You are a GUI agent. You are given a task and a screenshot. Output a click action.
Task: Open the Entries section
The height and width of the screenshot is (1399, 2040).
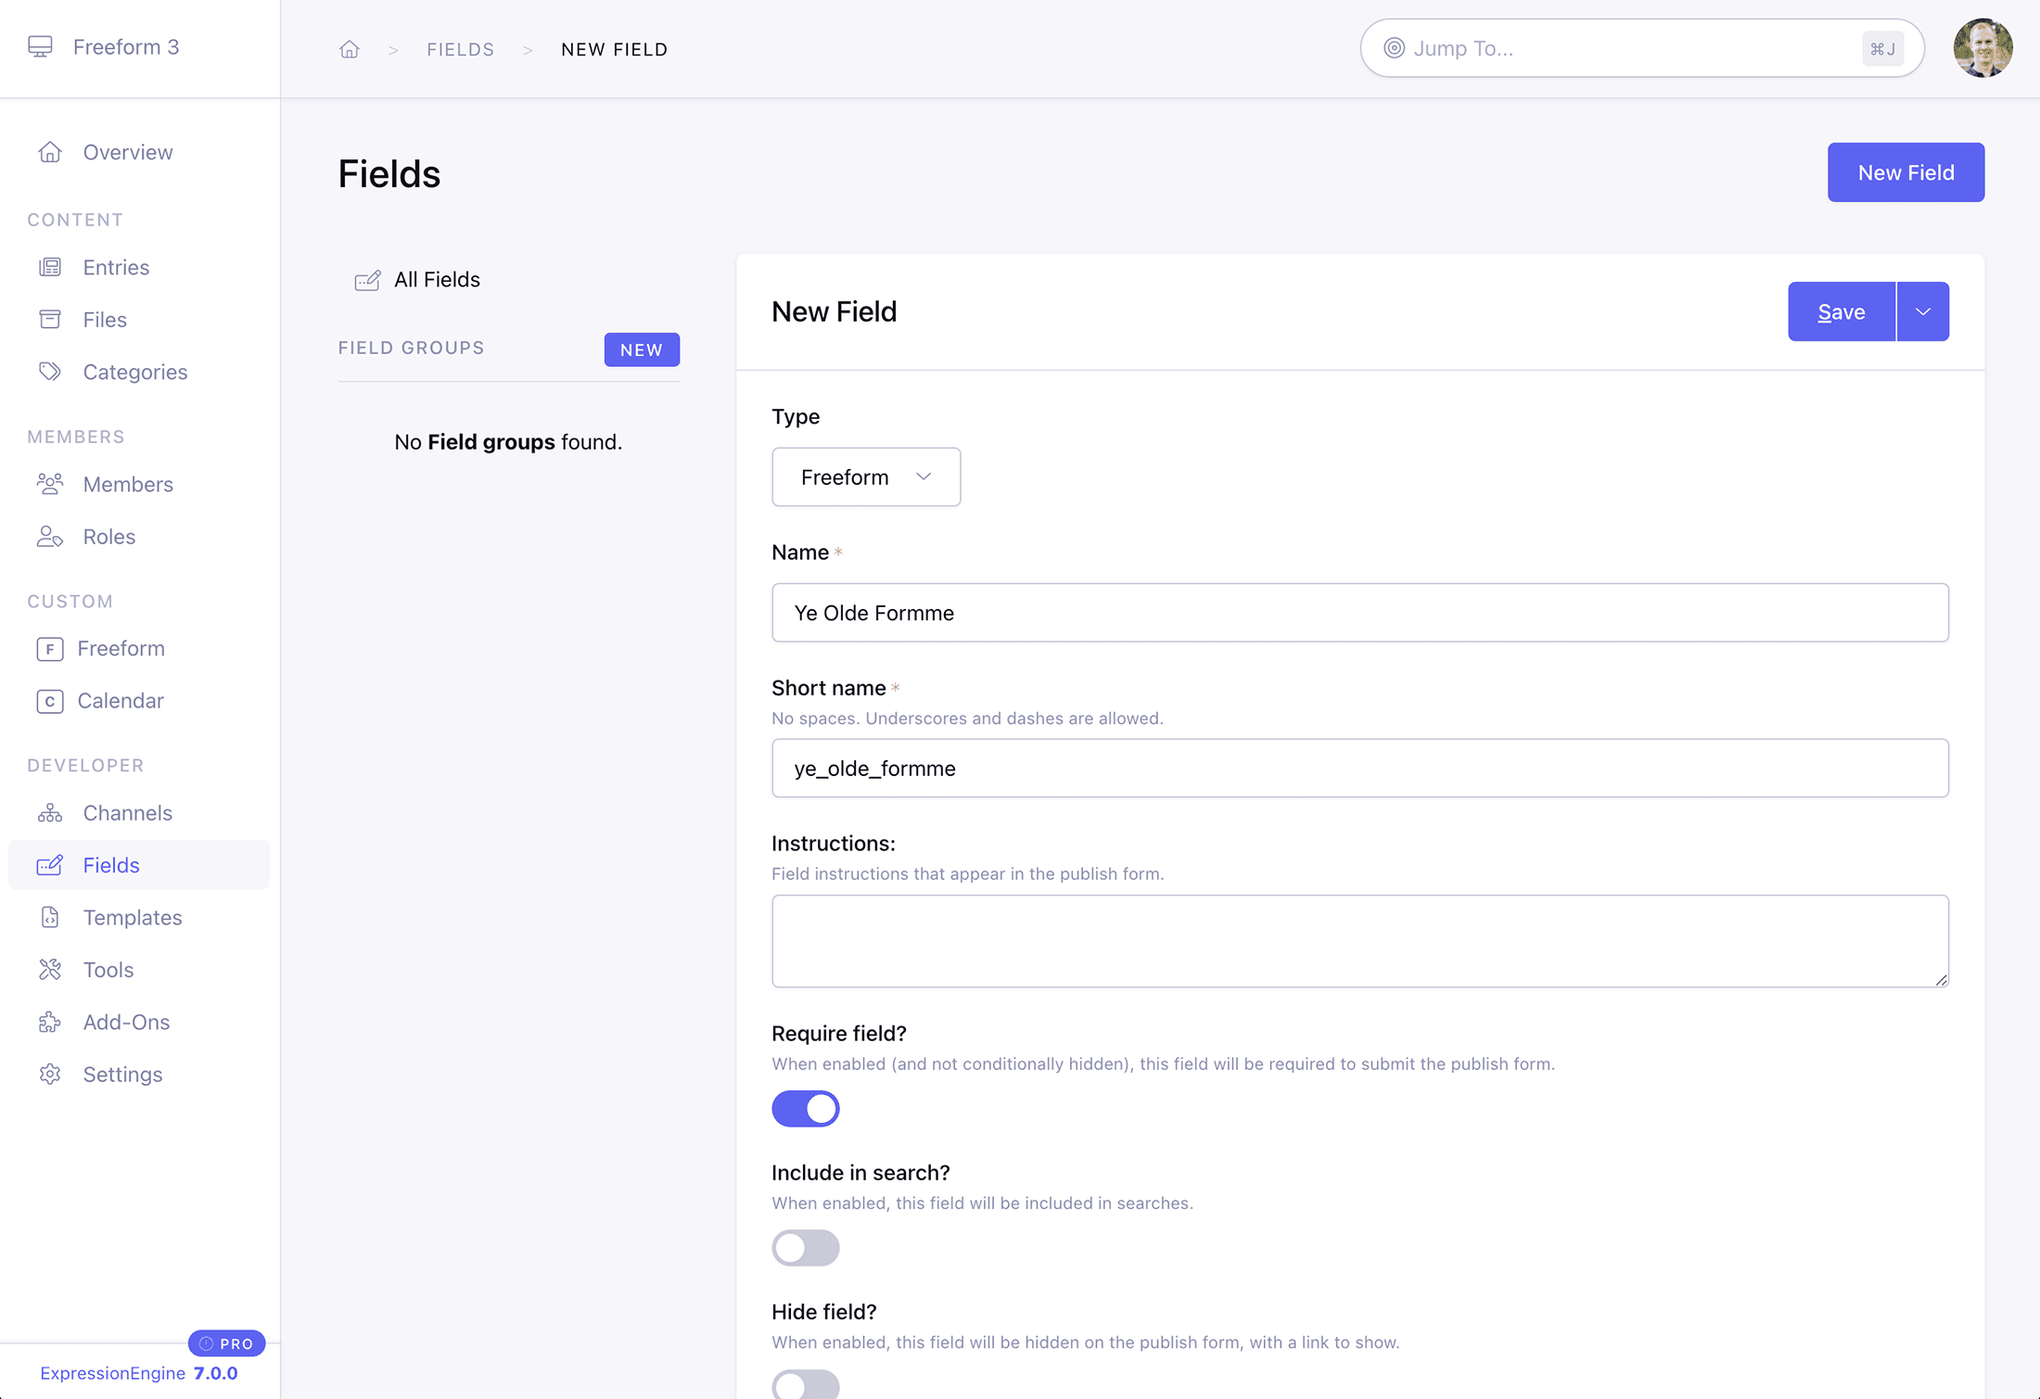(x=116, y=267)
